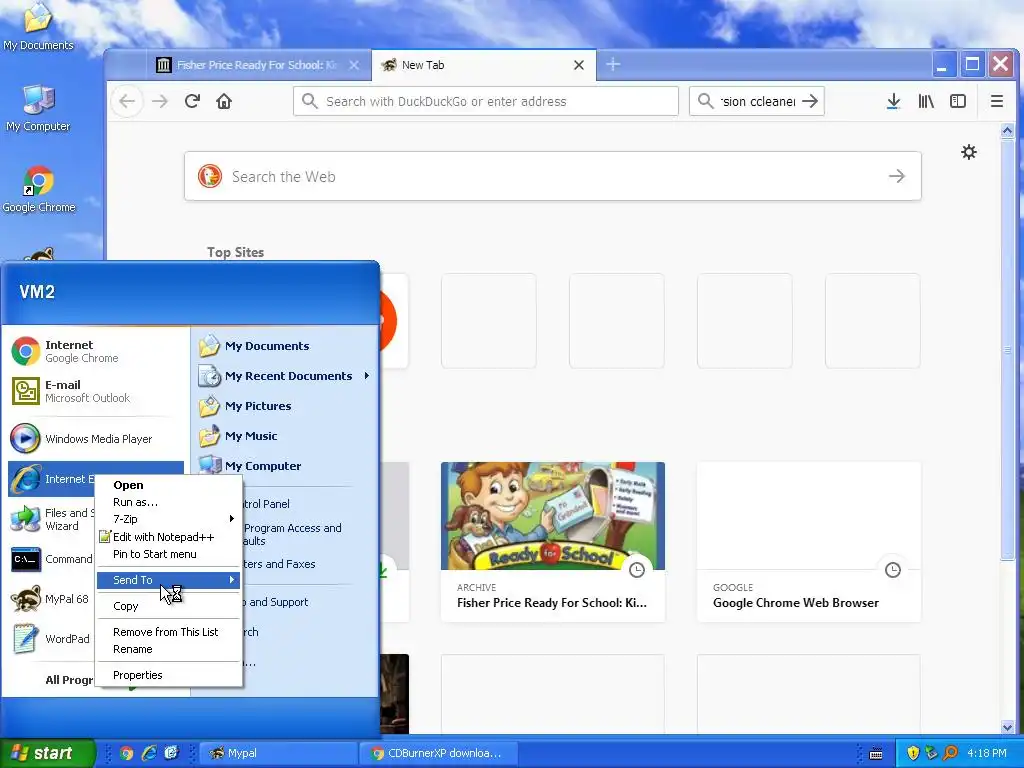Image resolution: width=1024 pixels, height=768 pixels.
Task: Open My Music in Start menu
Action: [285, 436]
